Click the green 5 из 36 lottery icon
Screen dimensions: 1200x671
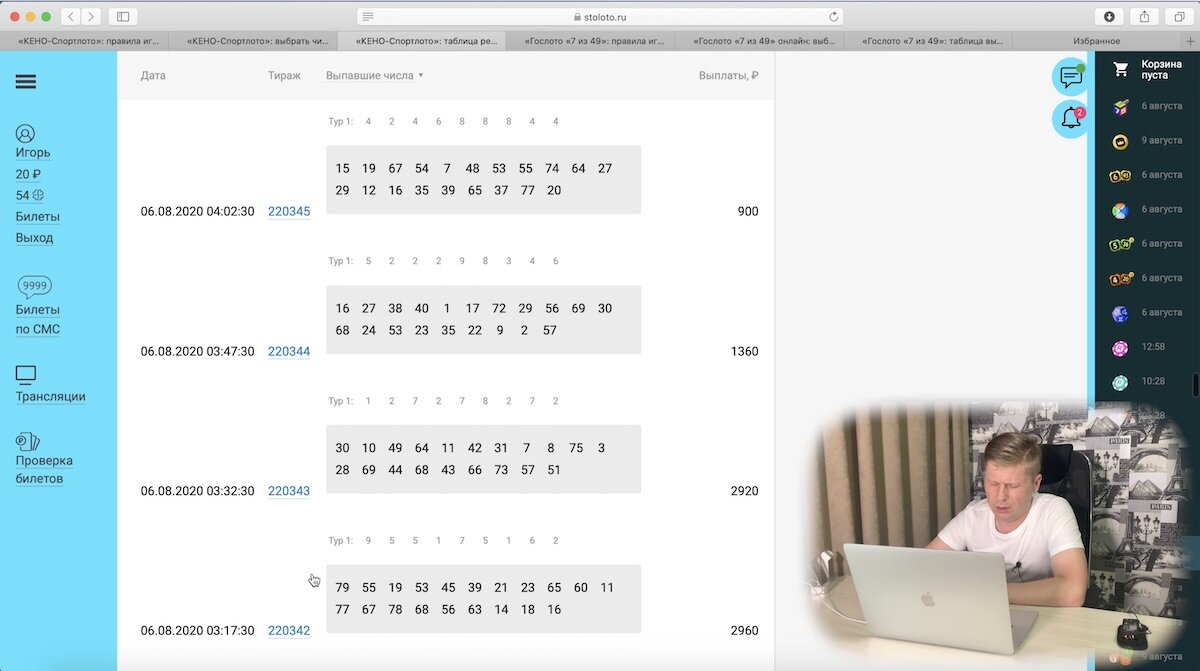pos(1121,244)
